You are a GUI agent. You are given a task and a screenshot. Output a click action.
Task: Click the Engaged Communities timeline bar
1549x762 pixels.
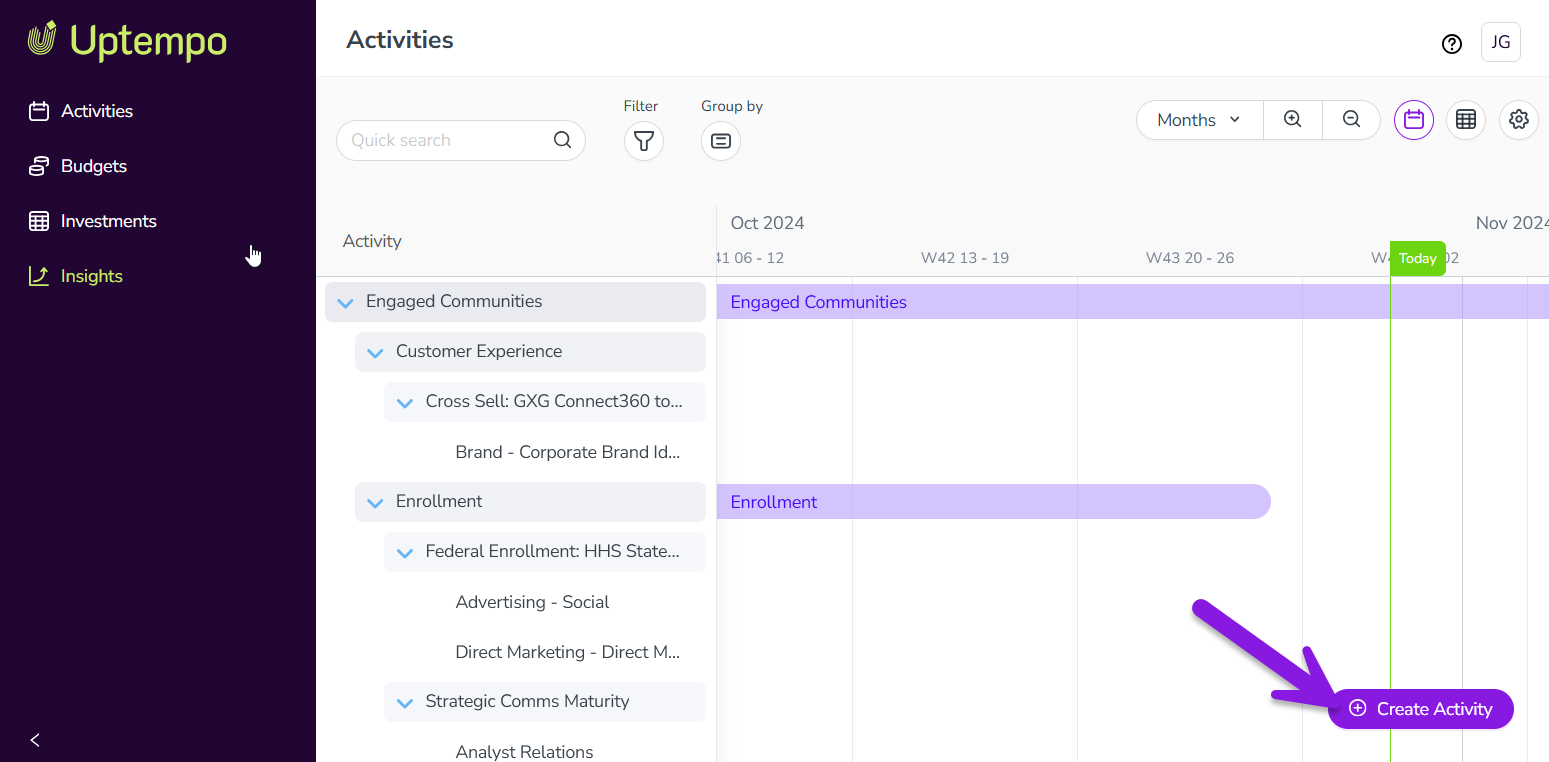1133,302
